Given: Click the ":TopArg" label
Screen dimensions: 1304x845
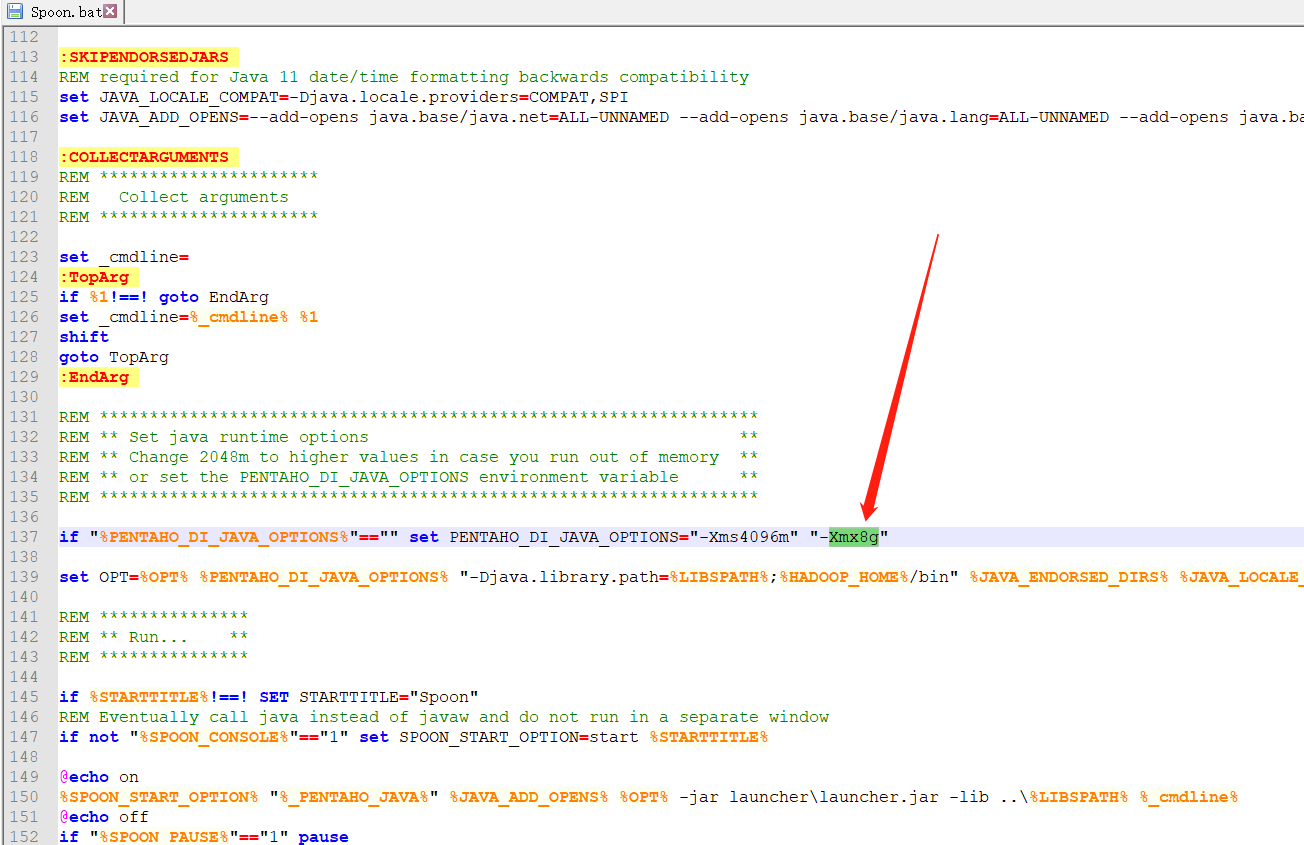Looking at the screenshot, I should [98, 277].
